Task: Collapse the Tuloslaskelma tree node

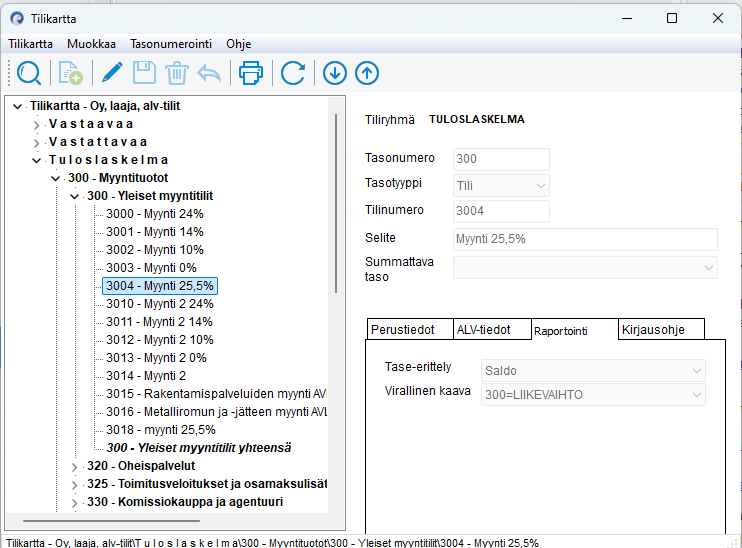Action: (36, 160)
